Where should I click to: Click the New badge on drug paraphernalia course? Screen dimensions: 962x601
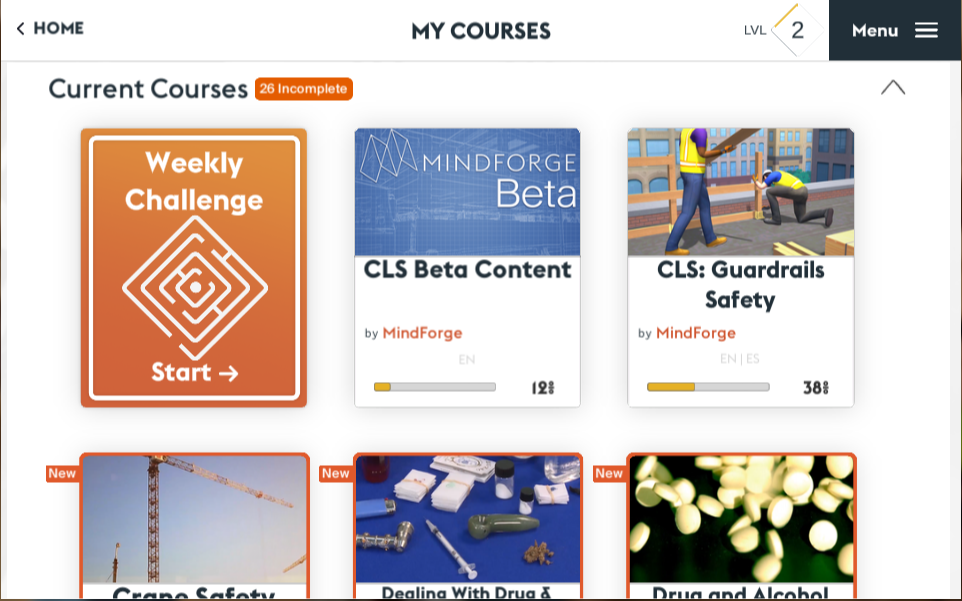tap(336, 473)
